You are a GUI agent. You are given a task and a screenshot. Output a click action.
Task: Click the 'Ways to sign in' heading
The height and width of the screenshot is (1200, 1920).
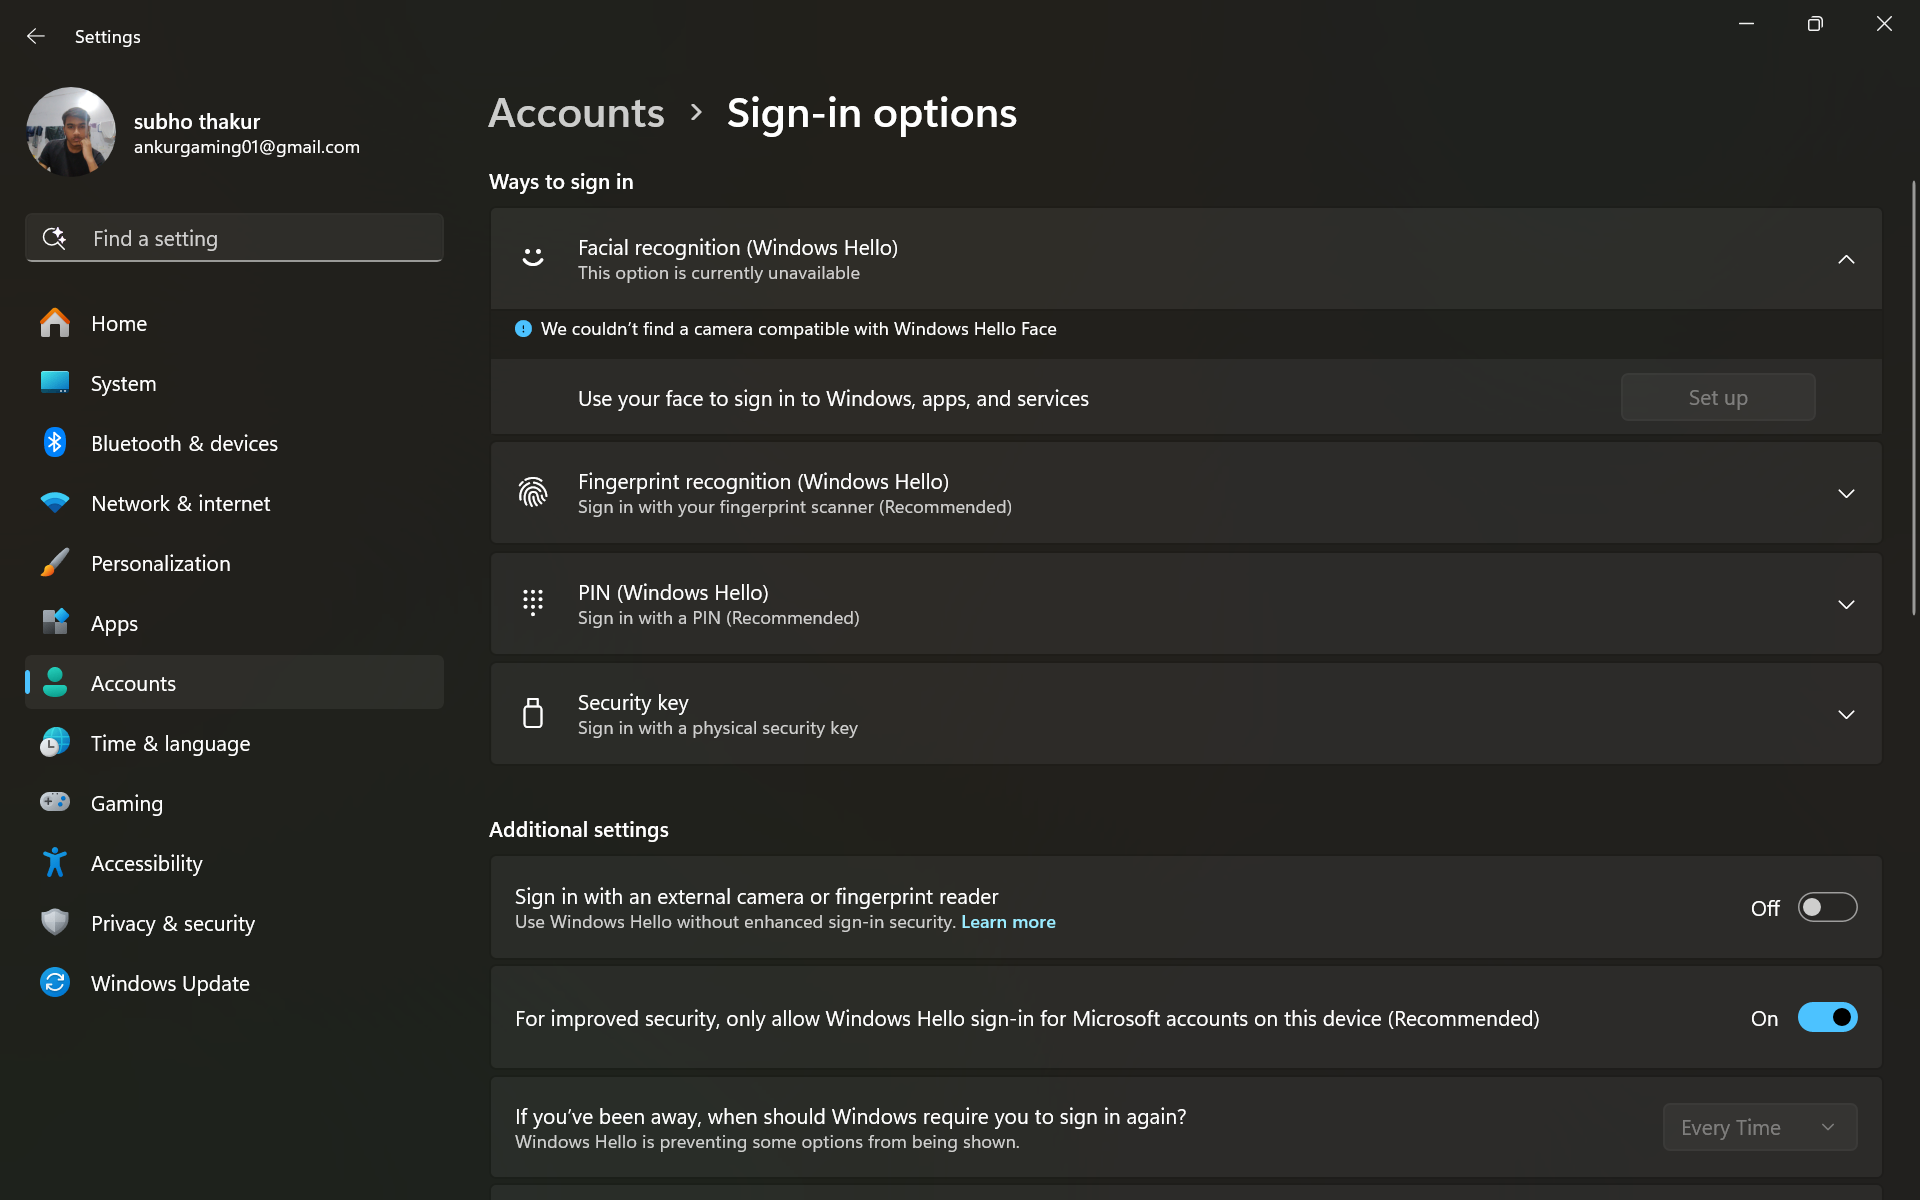pos(561,182)
